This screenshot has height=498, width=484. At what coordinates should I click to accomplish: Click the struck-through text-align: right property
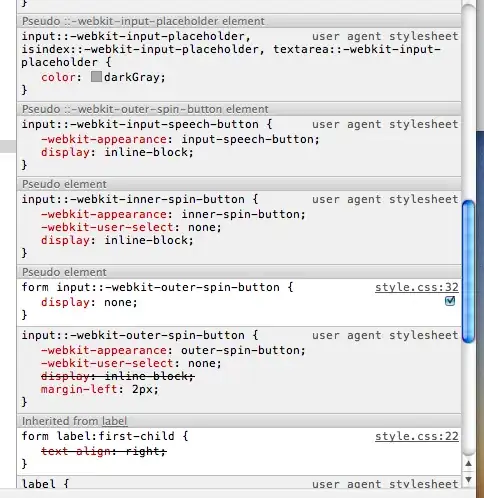click(x=103, y=451)
